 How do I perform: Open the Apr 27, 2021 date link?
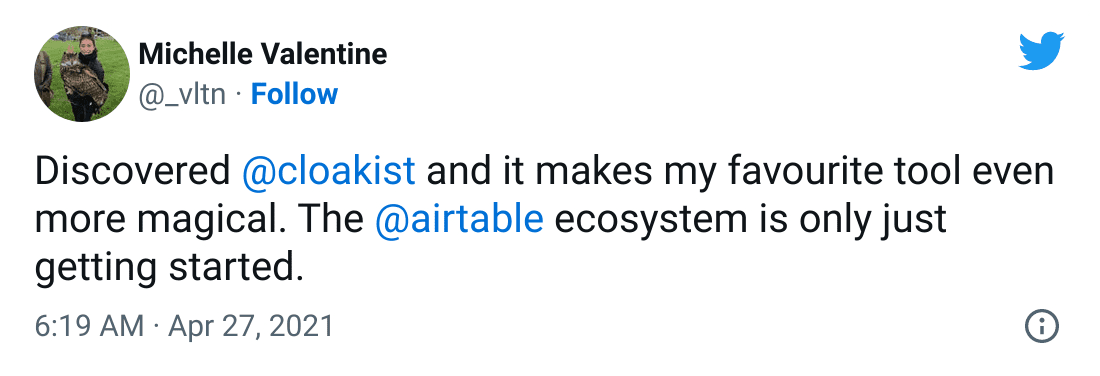click(250, 327)
